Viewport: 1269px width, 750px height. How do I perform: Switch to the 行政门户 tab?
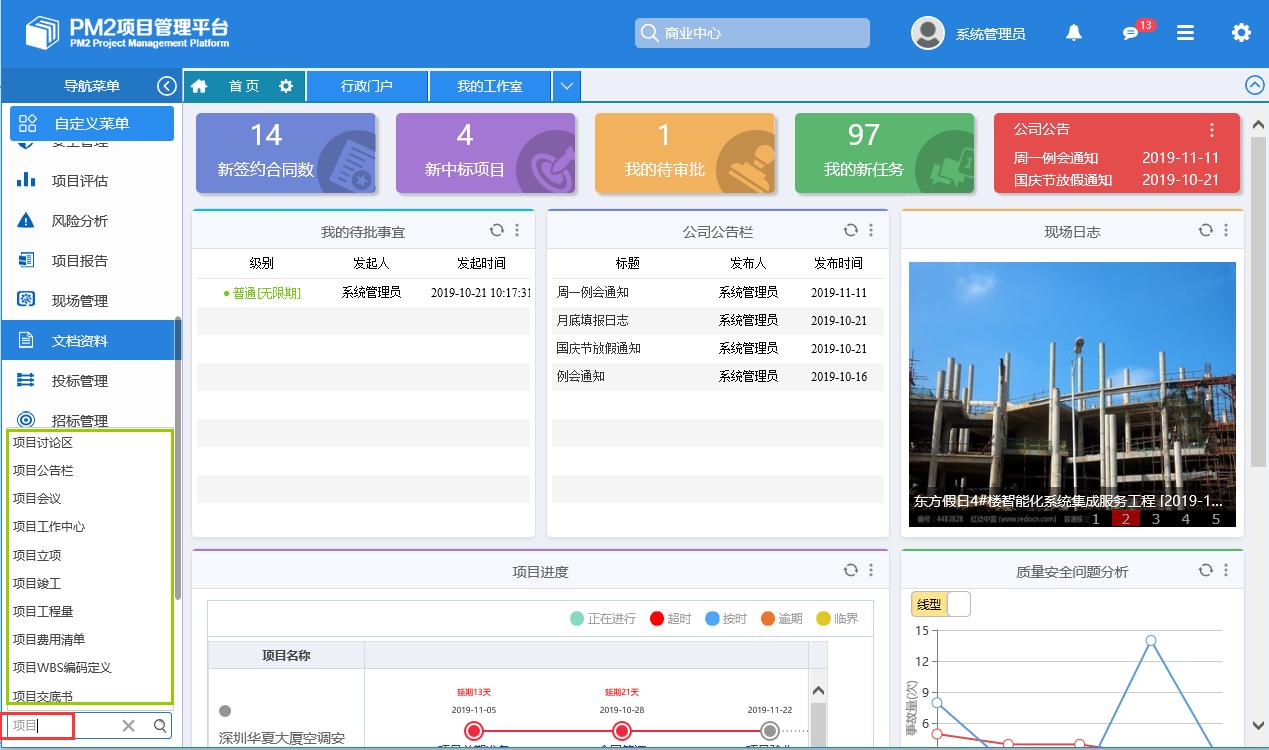click(x=367, y=86)
